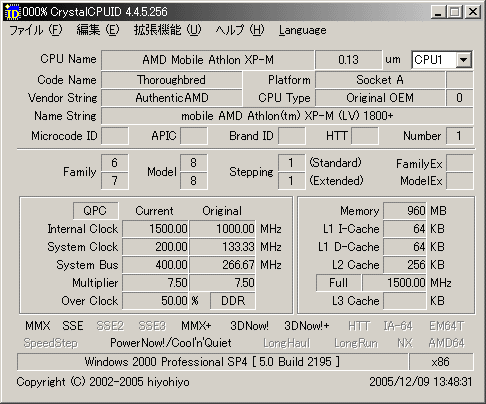
Task: Click the Current Internal Clock value 1500.00
Action: click(x=155, y=229)
